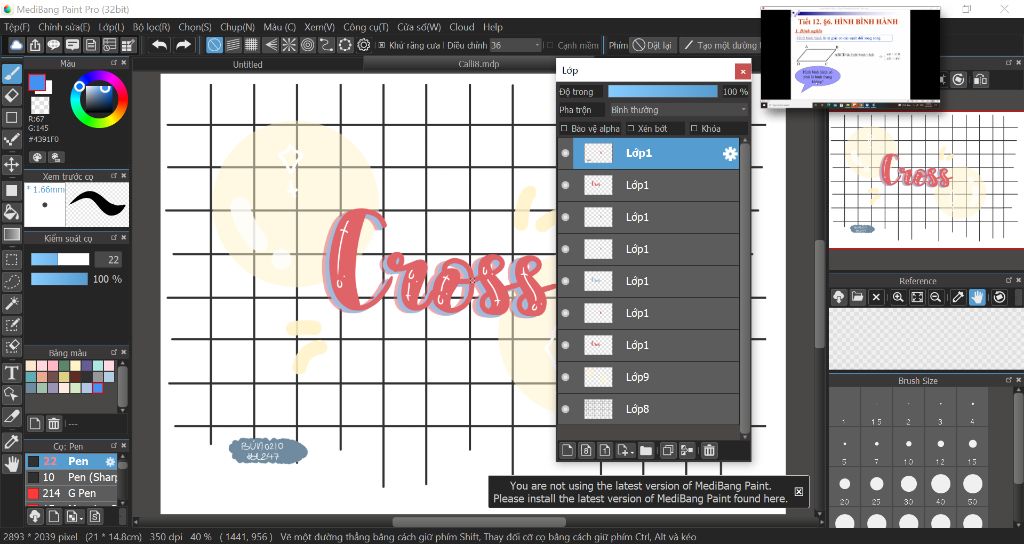
Task: Open the Tệp(F) menu
Action: click(17, 27)
